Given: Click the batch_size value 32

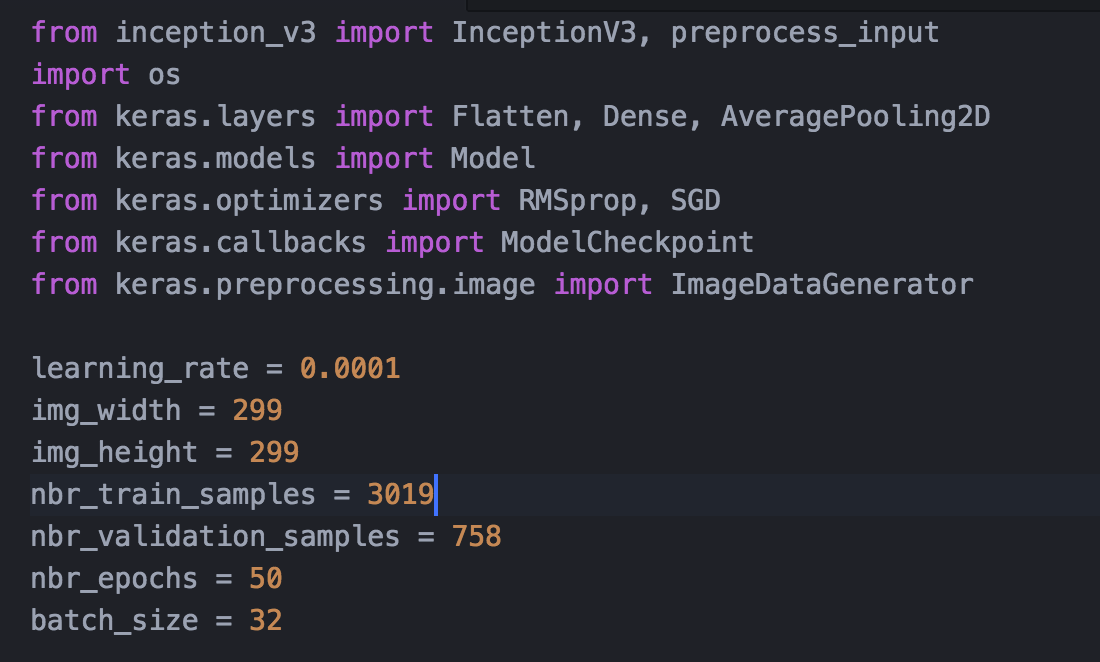Looking at the screenshot, I should (x=265, y=620).
